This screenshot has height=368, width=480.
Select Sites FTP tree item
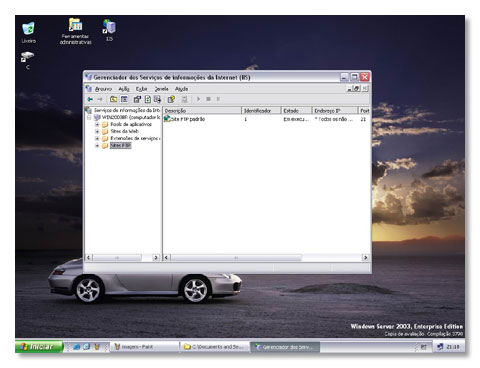click(120, 146)
